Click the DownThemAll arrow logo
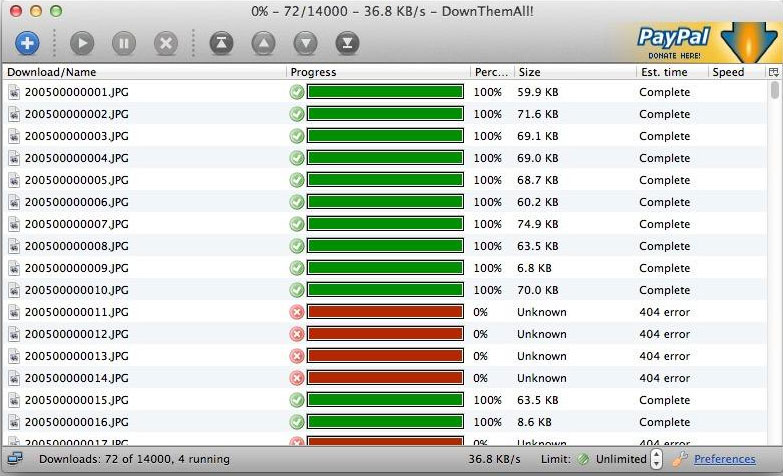This screenshot has width=783, height=476. [748, 42]
